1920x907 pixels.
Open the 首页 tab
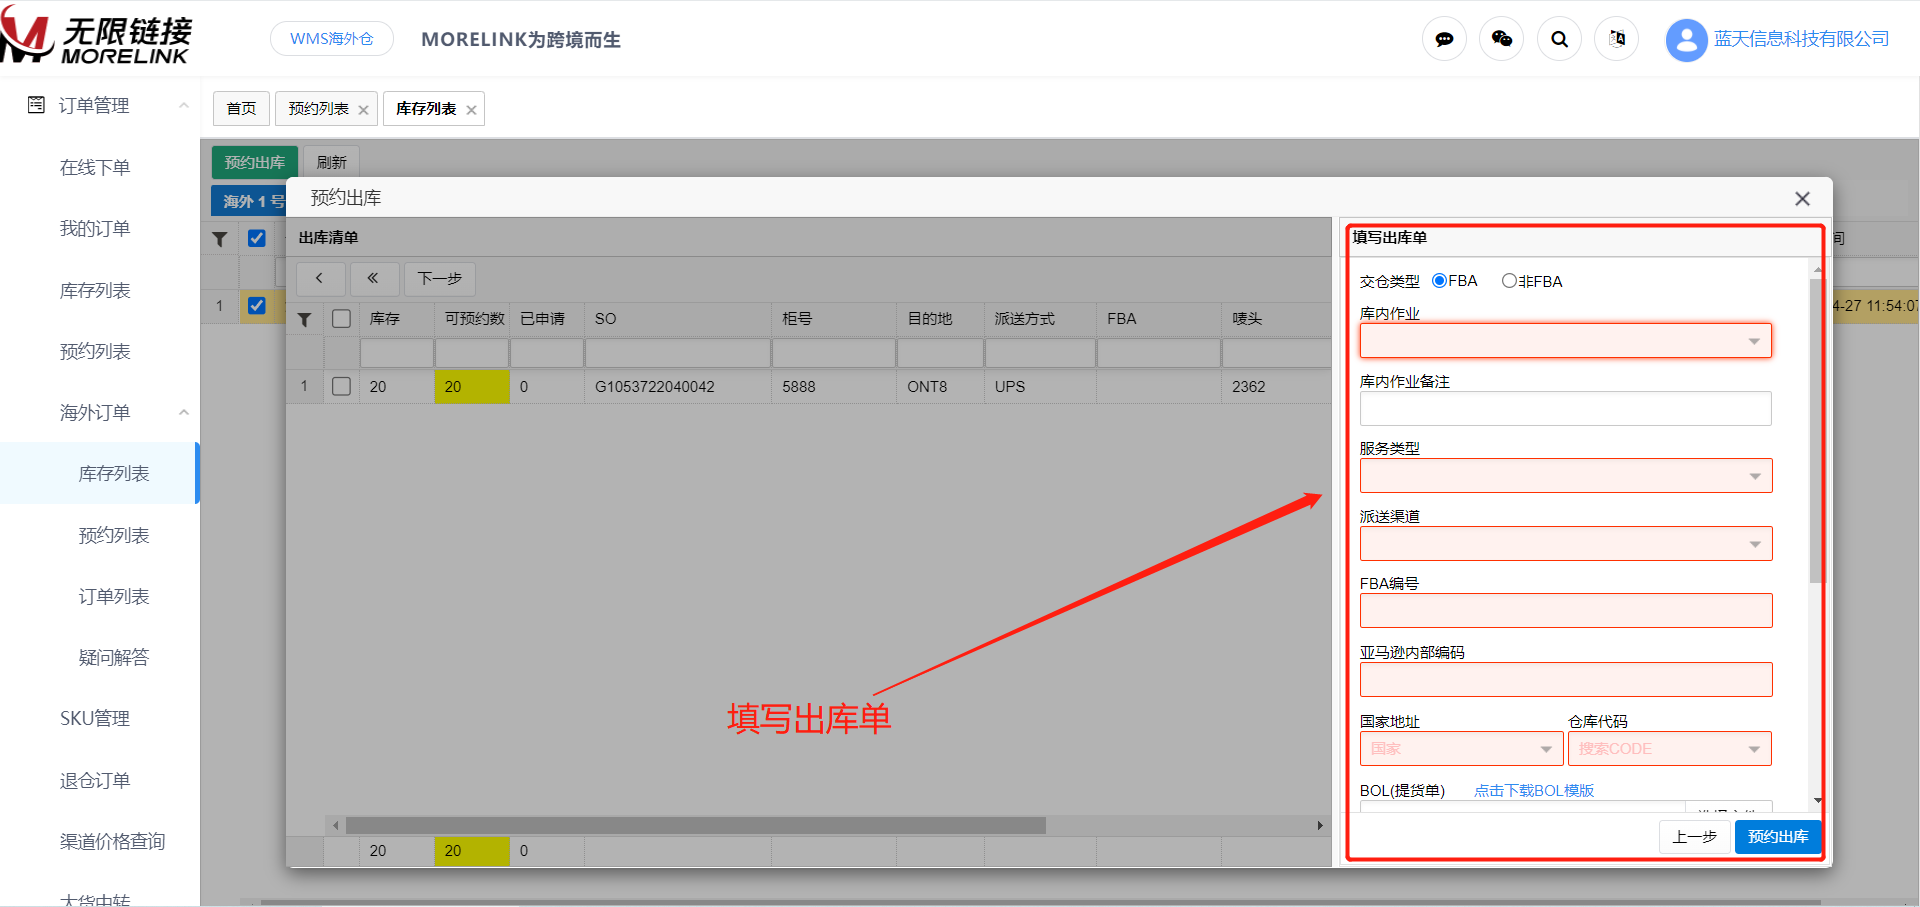(x=241, y=109)
